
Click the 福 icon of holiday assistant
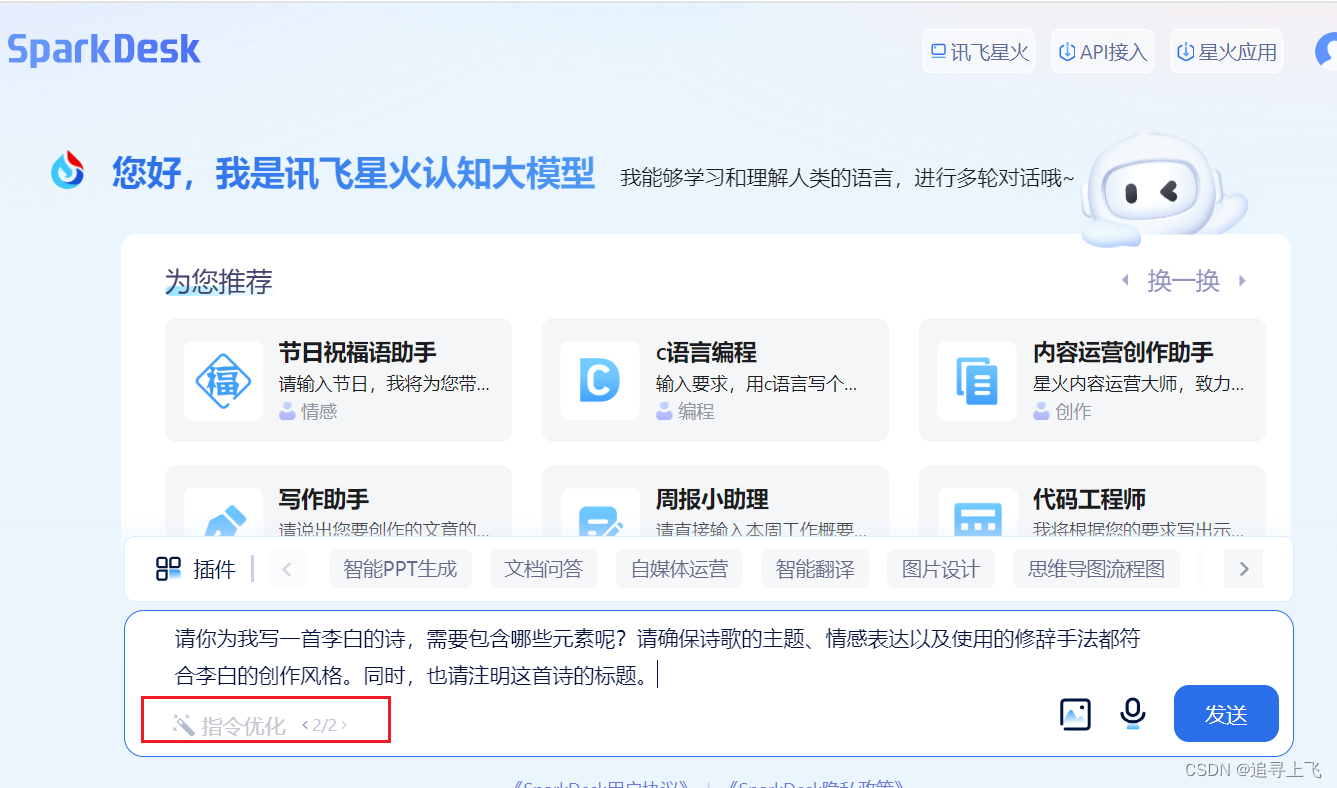click(x=223, y=381)
